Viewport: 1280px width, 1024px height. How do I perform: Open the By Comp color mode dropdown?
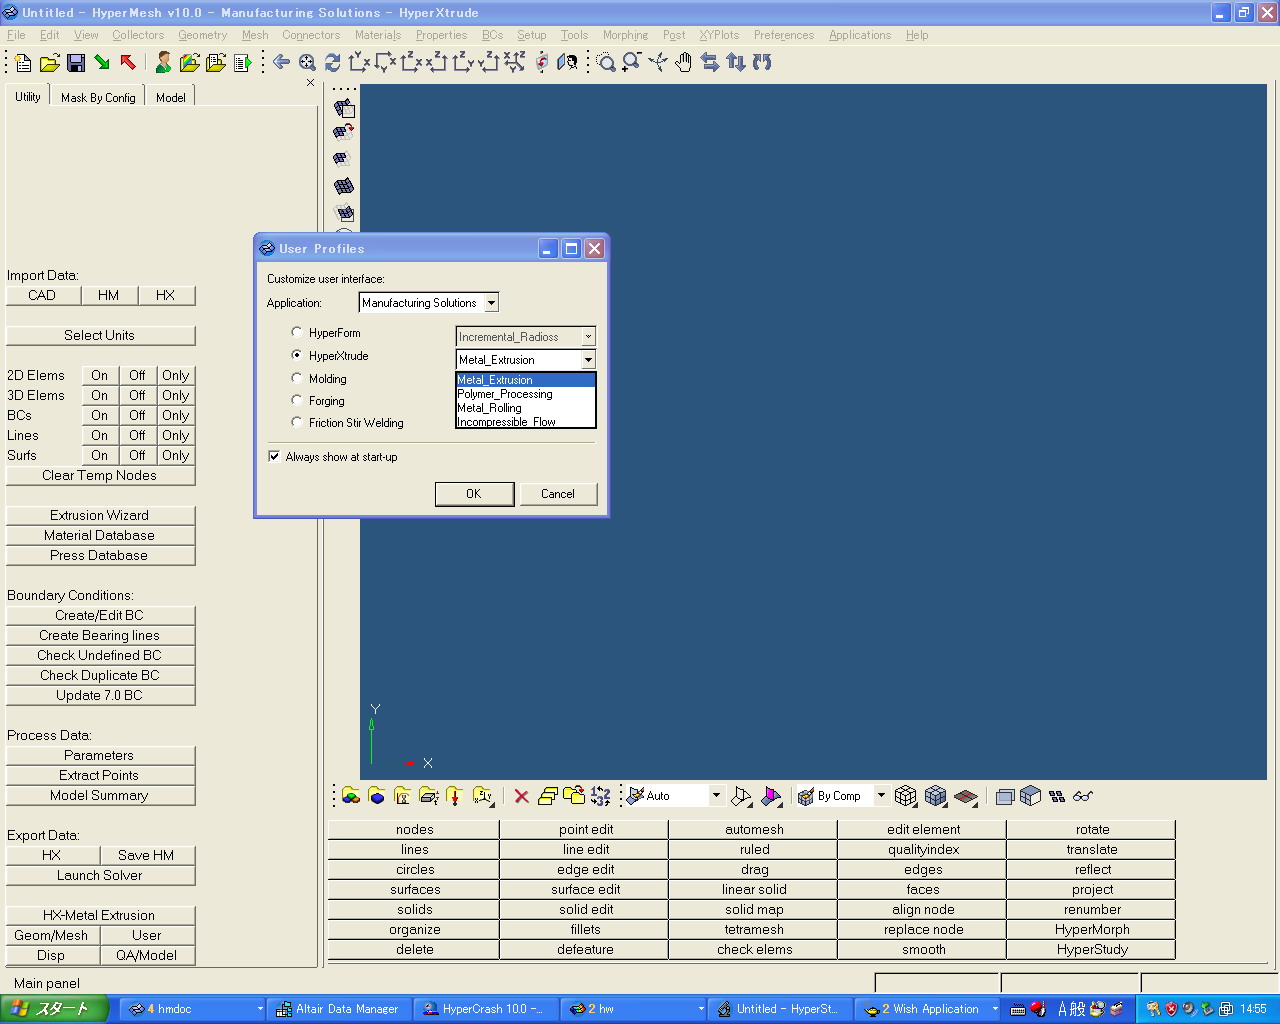pyautogui.click(x=881, y=796)
